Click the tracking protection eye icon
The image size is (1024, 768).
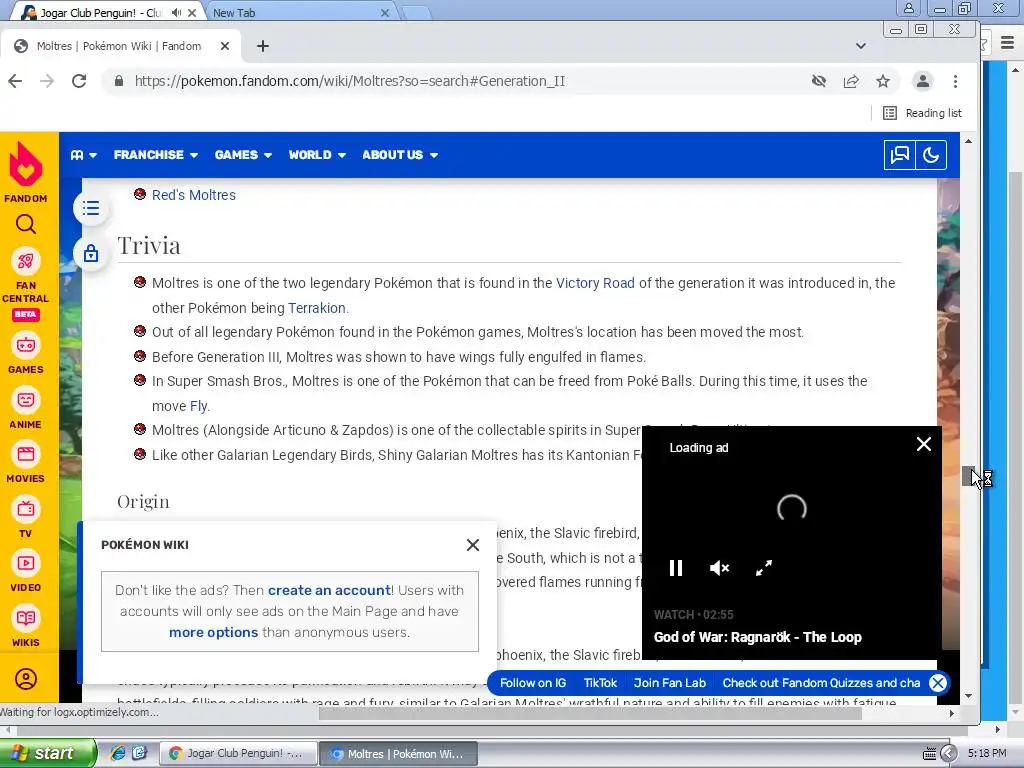click(818, 81)
